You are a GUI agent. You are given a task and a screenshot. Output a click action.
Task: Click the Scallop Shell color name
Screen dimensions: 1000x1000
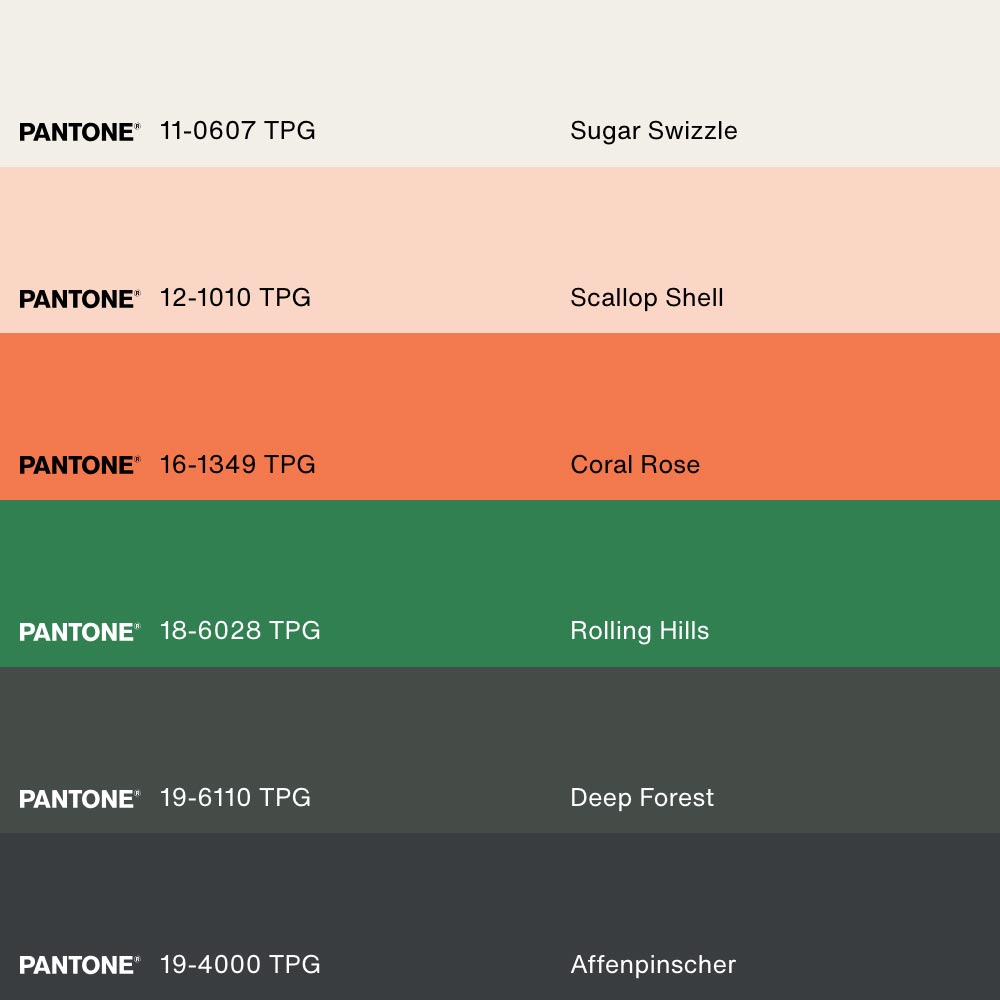pos(646,298)
